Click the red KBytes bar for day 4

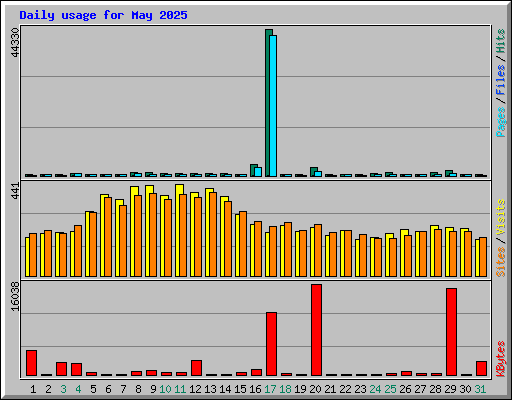pos(76,369)
